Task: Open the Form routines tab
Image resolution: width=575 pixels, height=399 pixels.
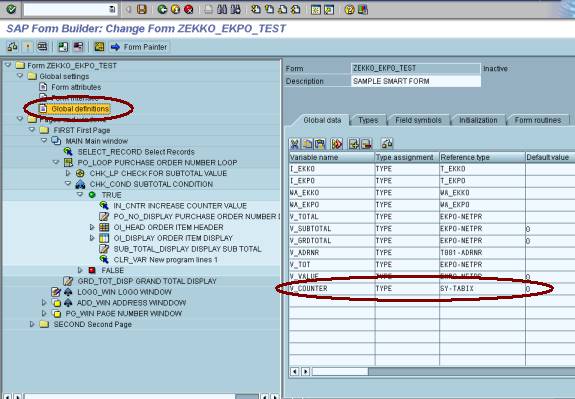Action: [x=538, y=120]
